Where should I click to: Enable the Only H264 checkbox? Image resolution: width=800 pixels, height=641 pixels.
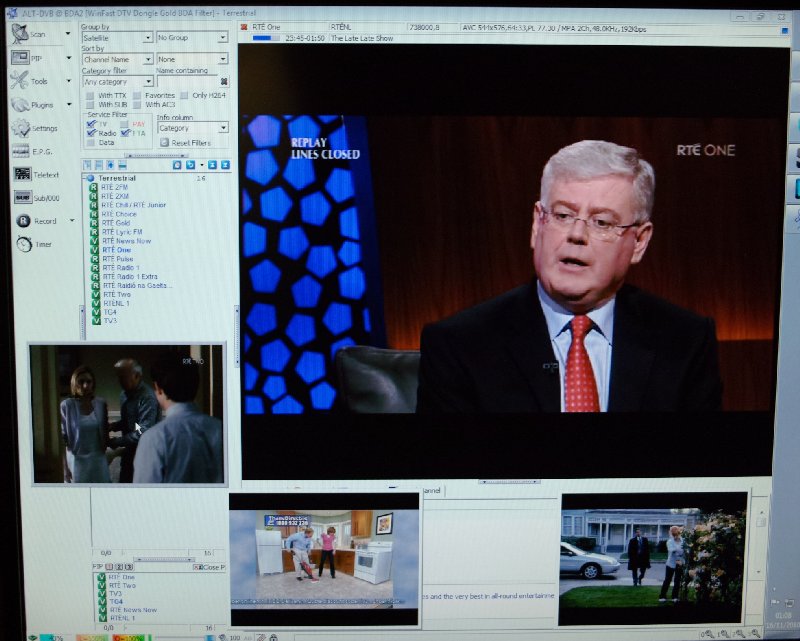184,95
